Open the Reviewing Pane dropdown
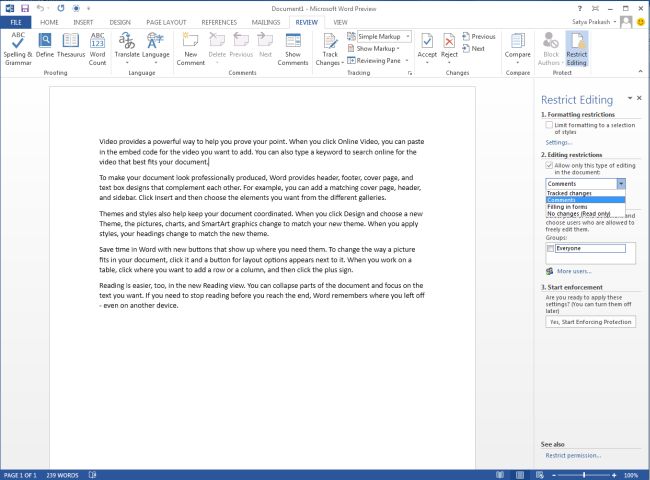Image resolution: width=650 pixels, height=480 pixels. tap(407, 61)
